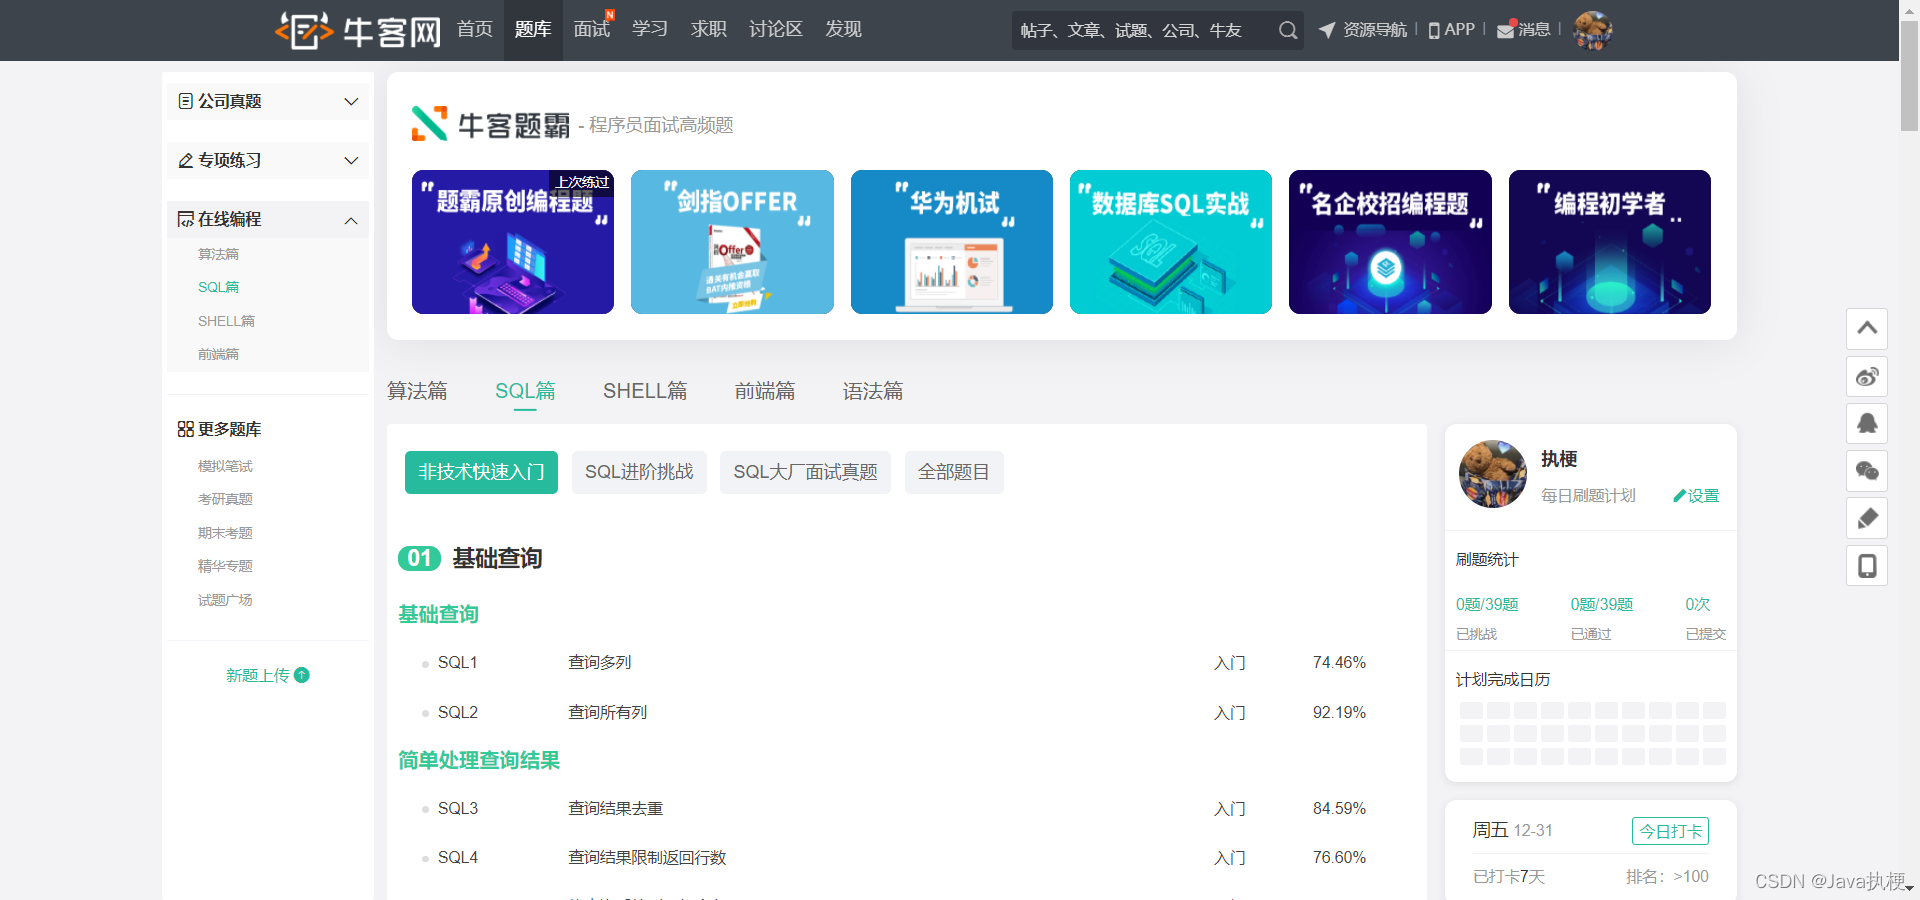1920x900 pixels.
Task: Open 题库 in the top navigation
Action: point(533,29)
